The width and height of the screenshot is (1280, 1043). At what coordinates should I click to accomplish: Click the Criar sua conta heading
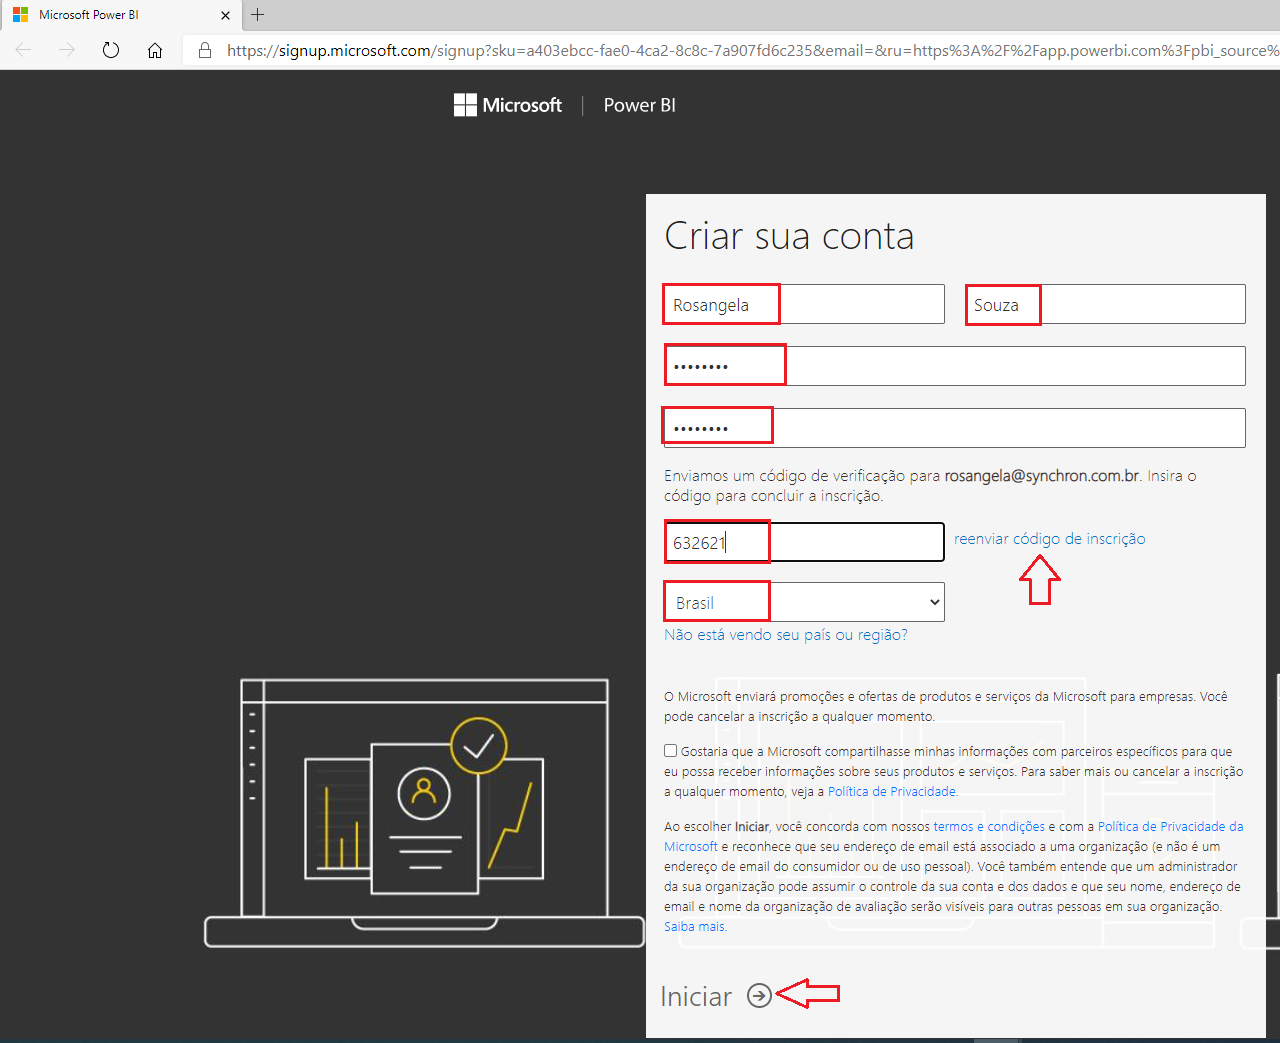pyautogui.click(x=789, y=236)
